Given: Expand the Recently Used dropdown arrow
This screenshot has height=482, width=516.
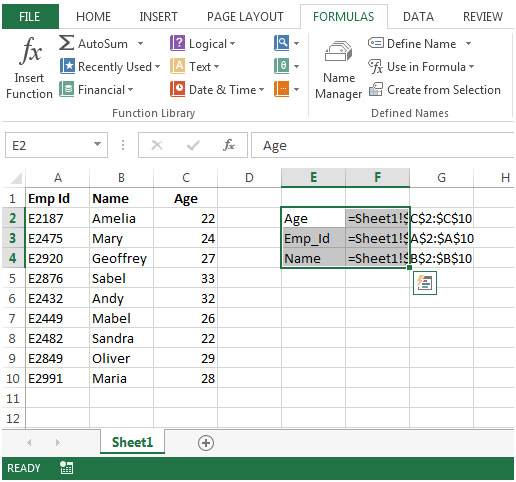Looking at the screenshot, I should [x=157, y=67].
